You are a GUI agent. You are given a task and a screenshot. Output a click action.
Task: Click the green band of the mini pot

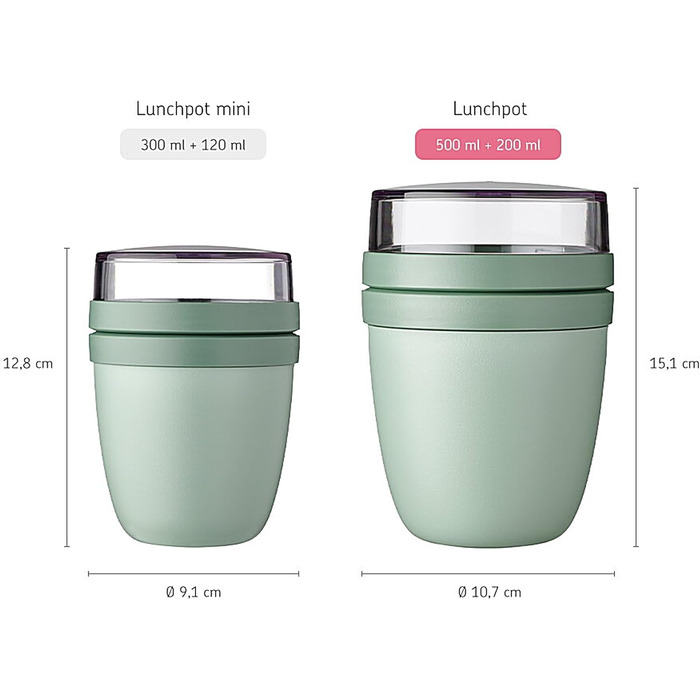coord(194,333)
